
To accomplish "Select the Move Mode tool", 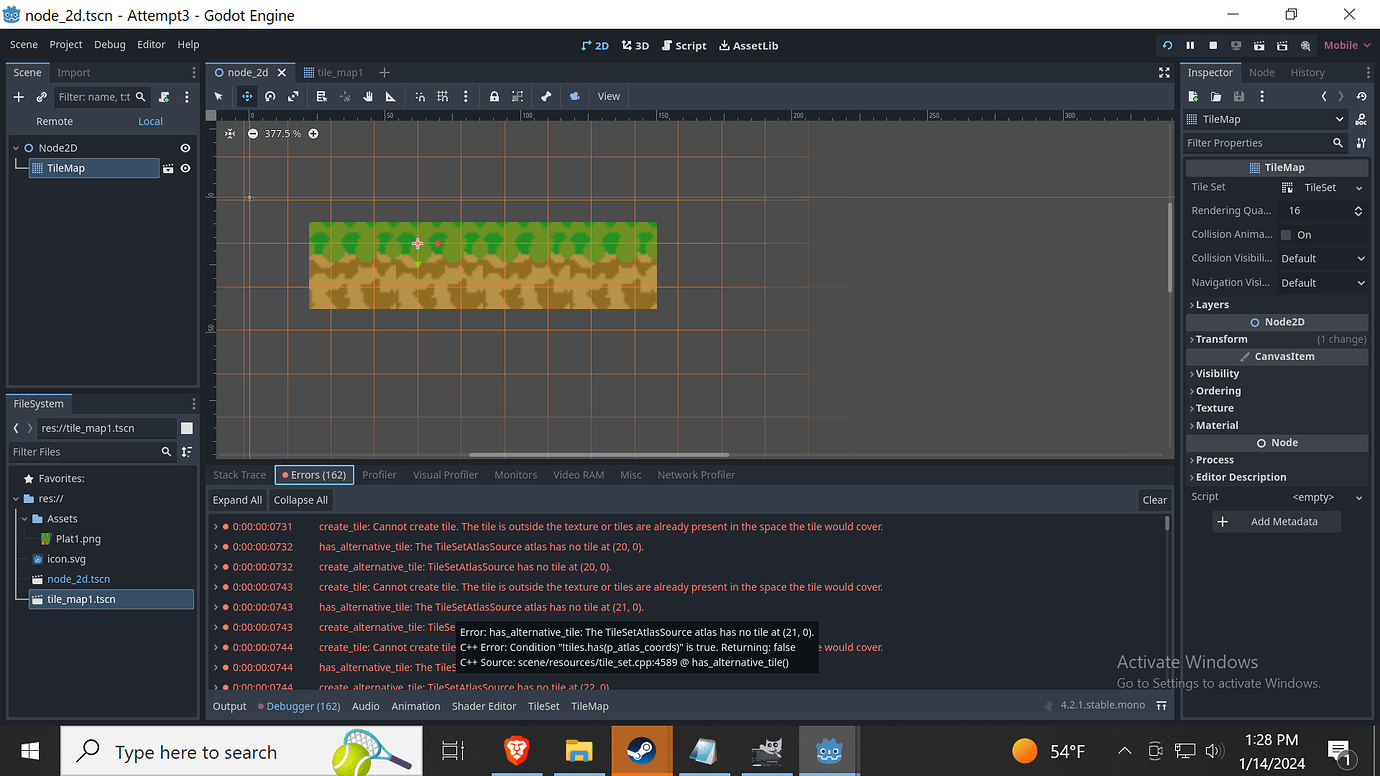I will coord(246,96).
